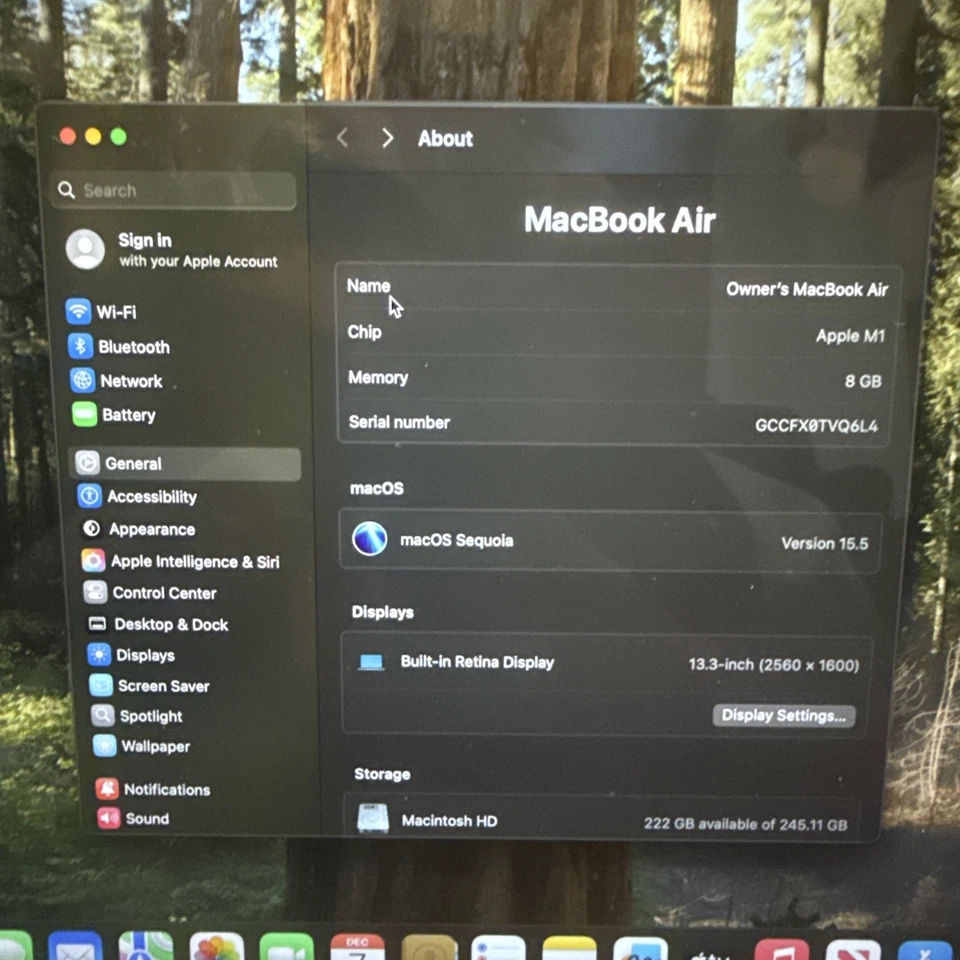This screenshot has width=960, height=960.
Task: Open Battery settings
Action: 128,415
